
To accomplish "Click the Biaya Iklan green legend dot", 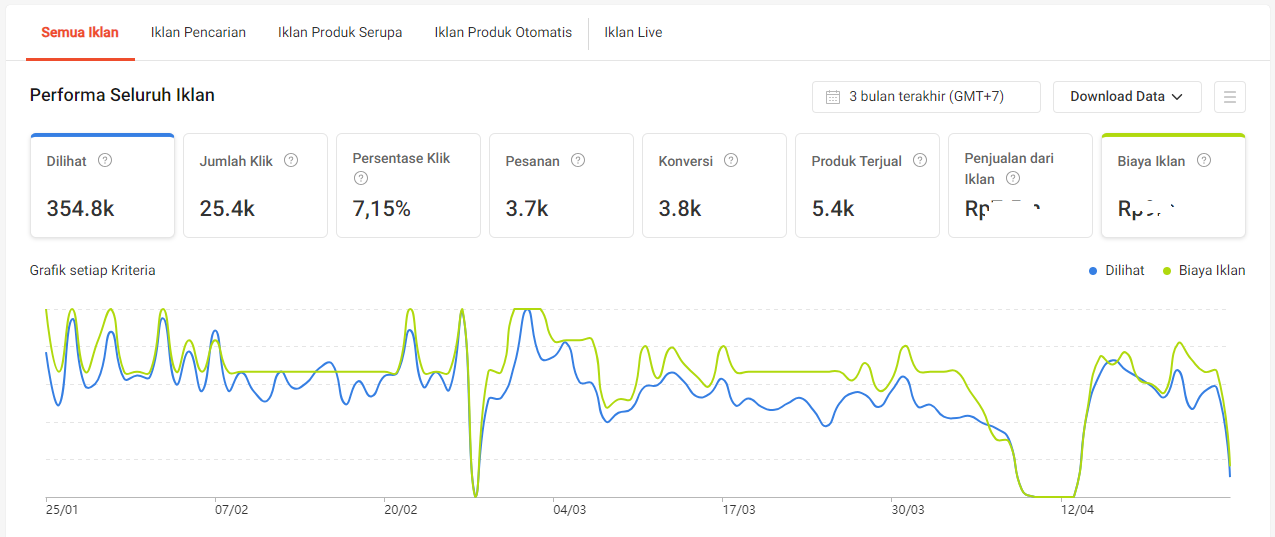I will click(1167, 271).
